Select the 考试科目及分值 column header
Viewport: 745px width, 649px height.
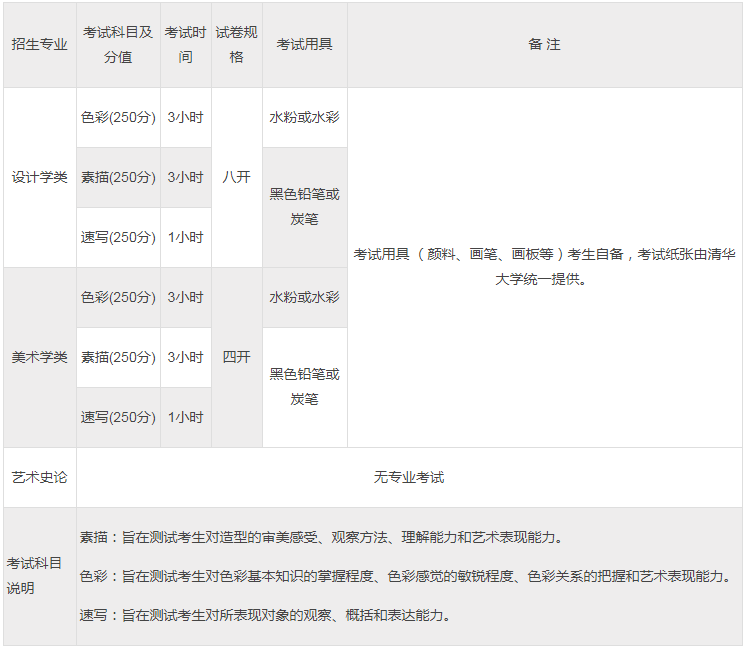118,45
